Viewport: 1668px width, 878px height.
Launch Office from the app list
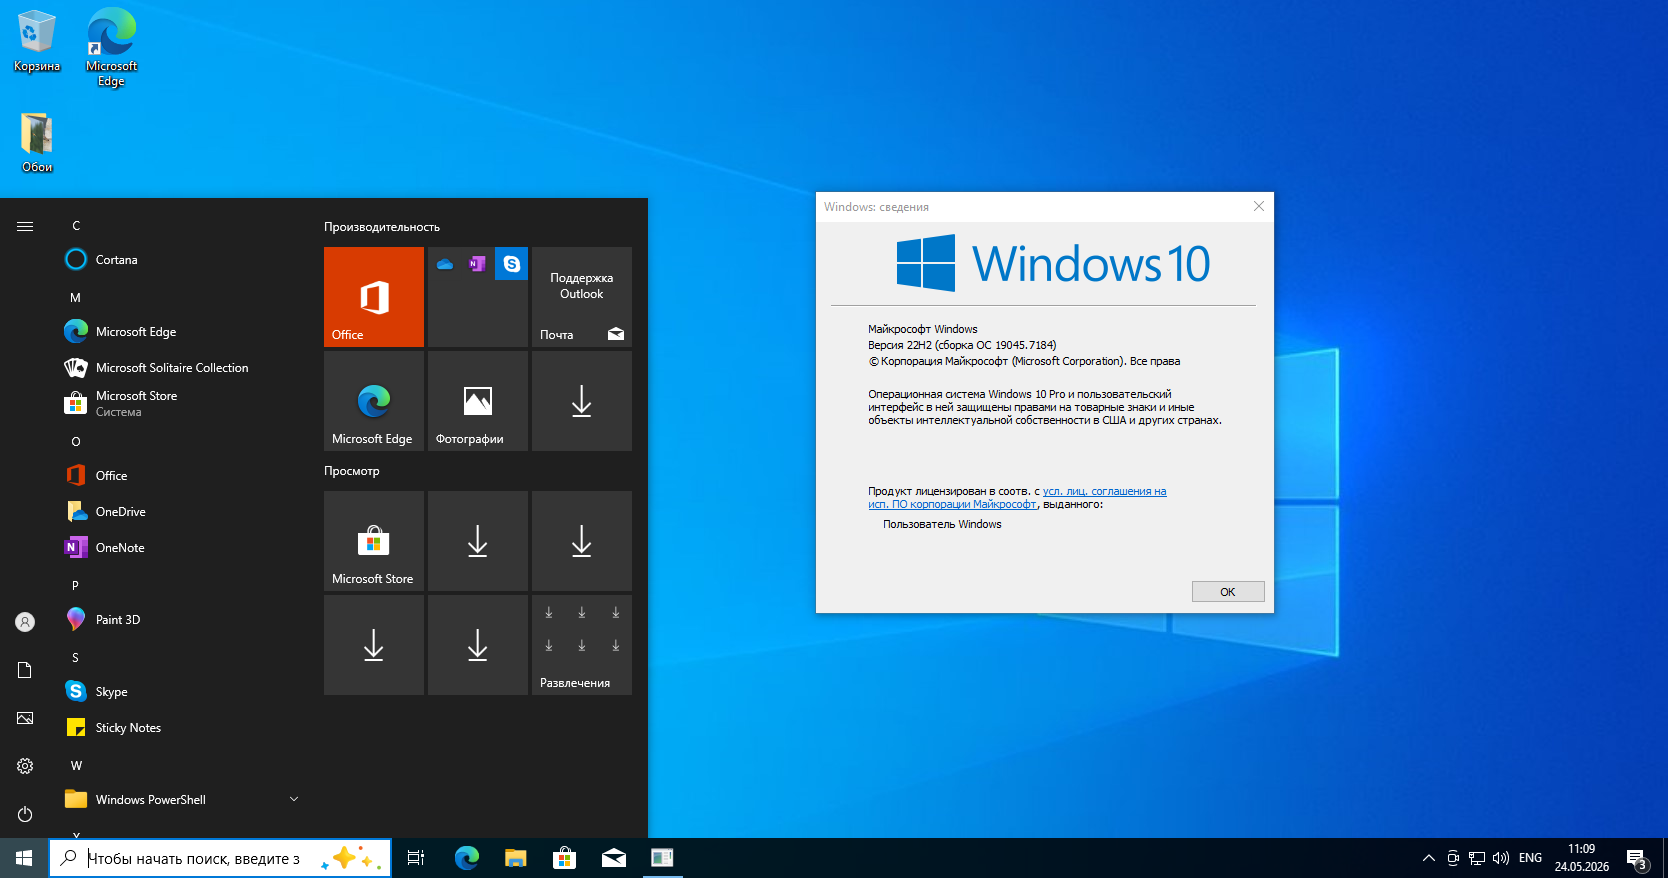[182, 476]
